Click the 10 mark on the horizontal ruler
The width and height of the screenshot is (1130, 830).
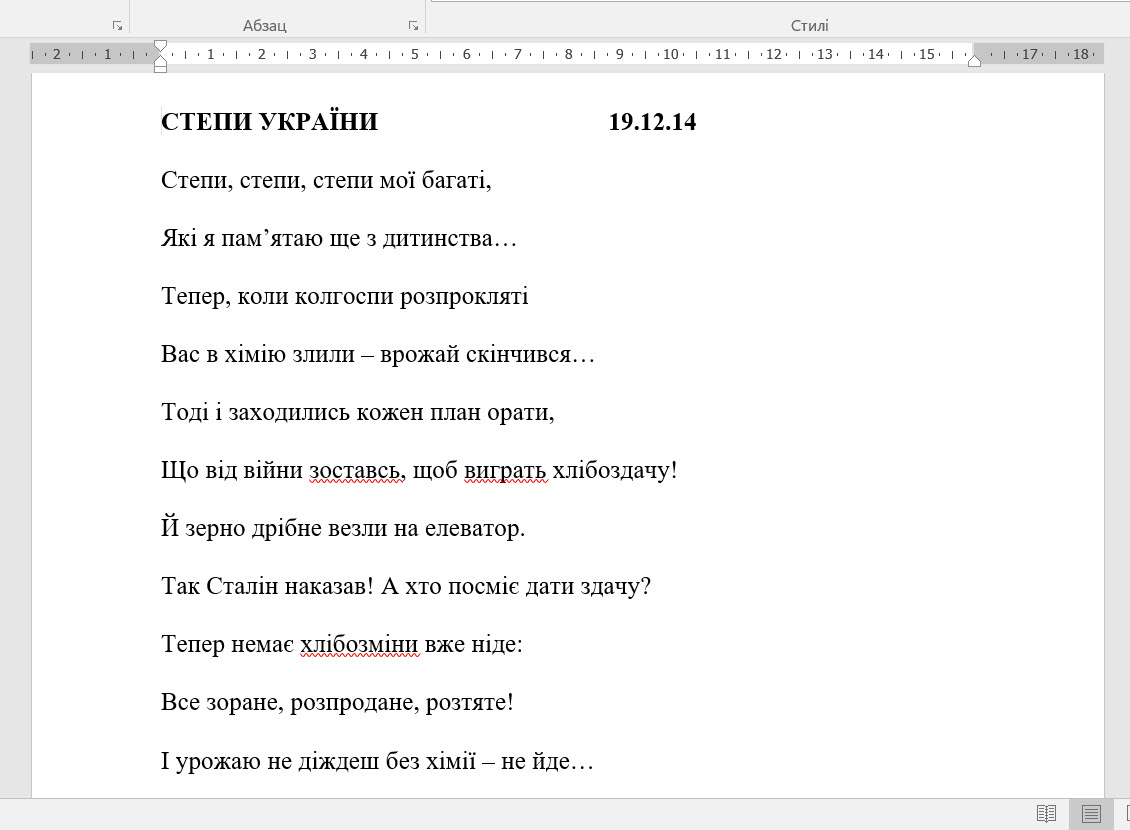click(671, 54)
